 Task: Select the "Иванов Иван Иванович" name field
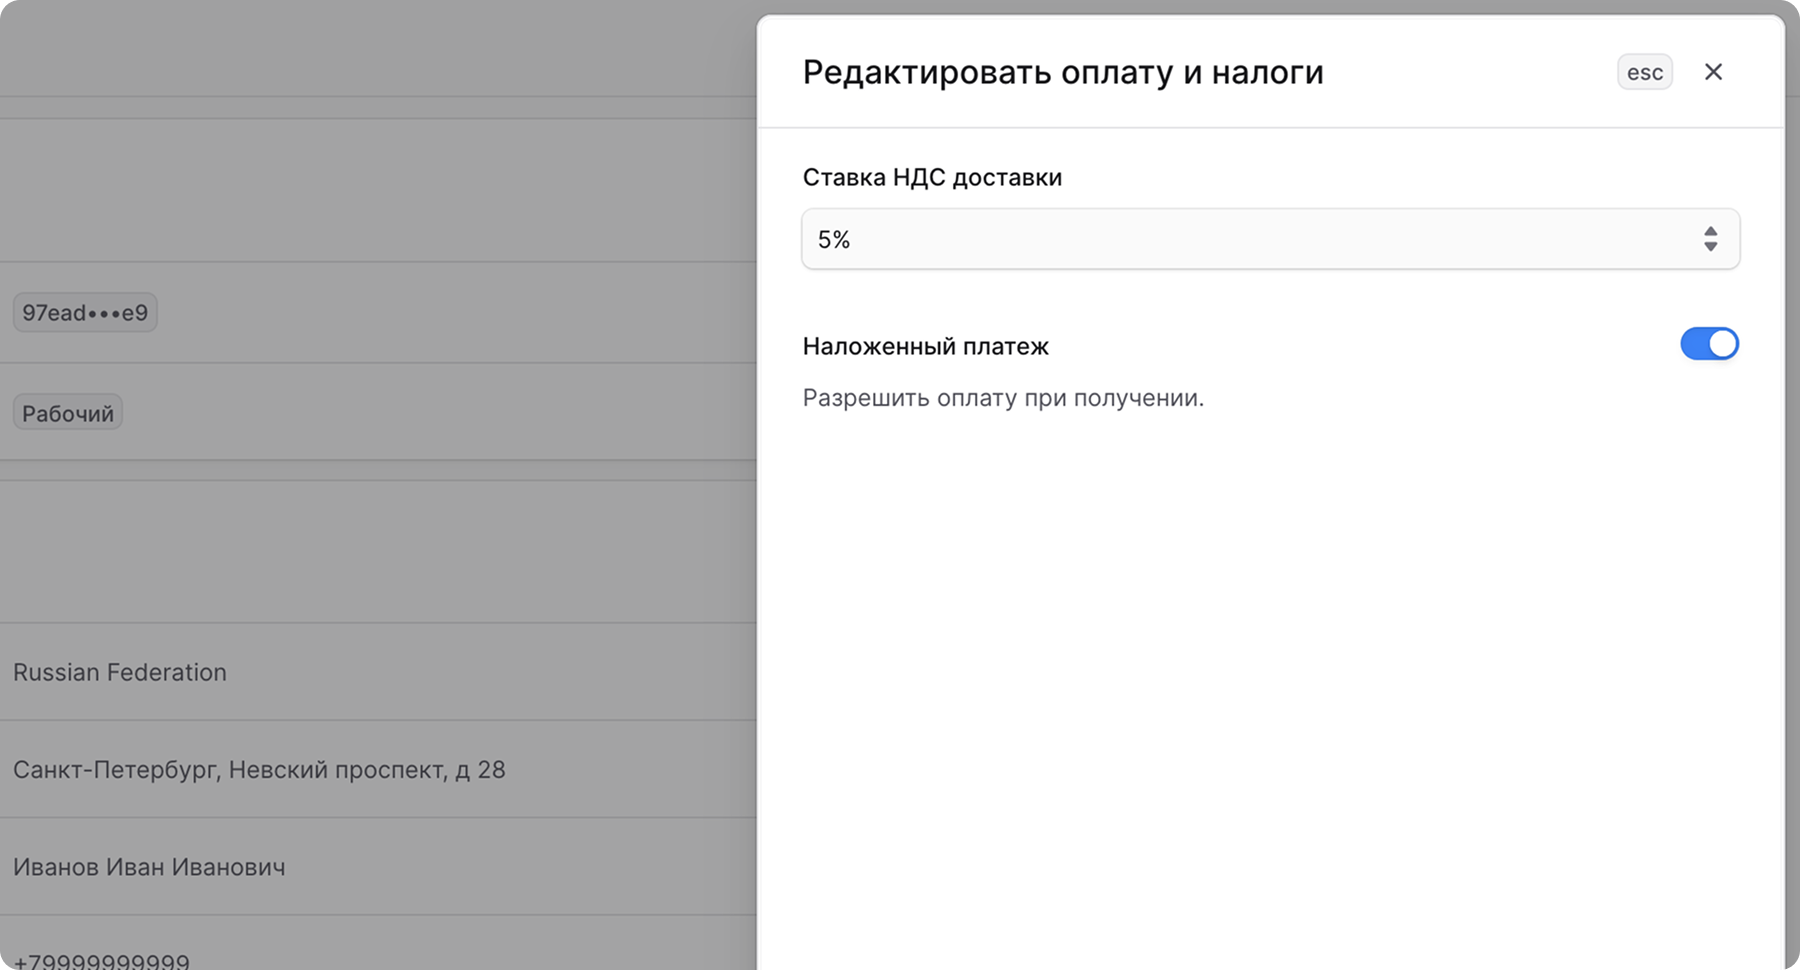pos(149,866)
